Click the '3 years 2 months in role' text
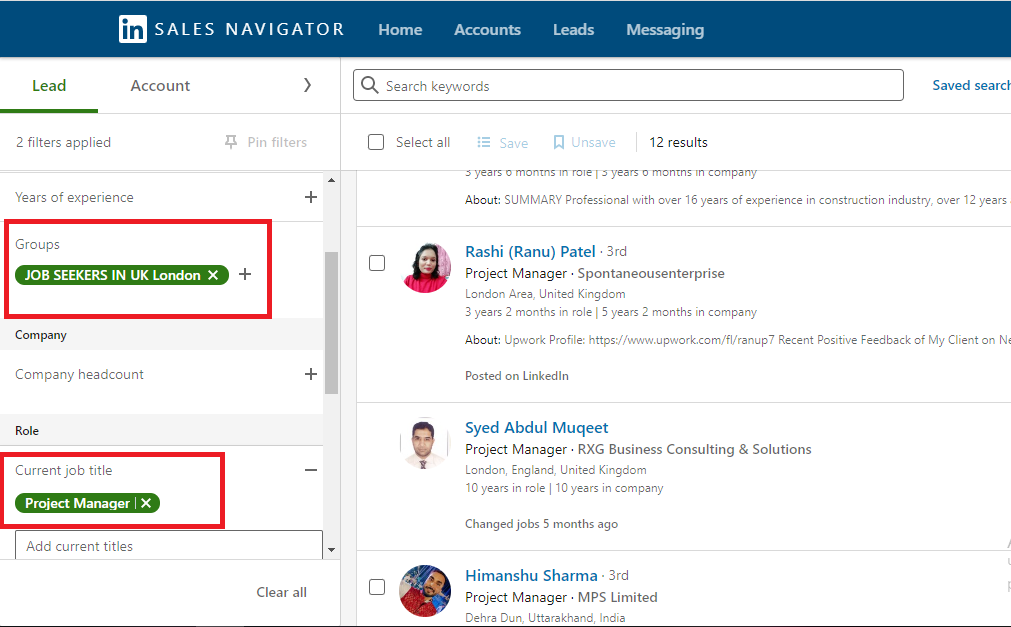1011x627 pixels. pos(528,312)
